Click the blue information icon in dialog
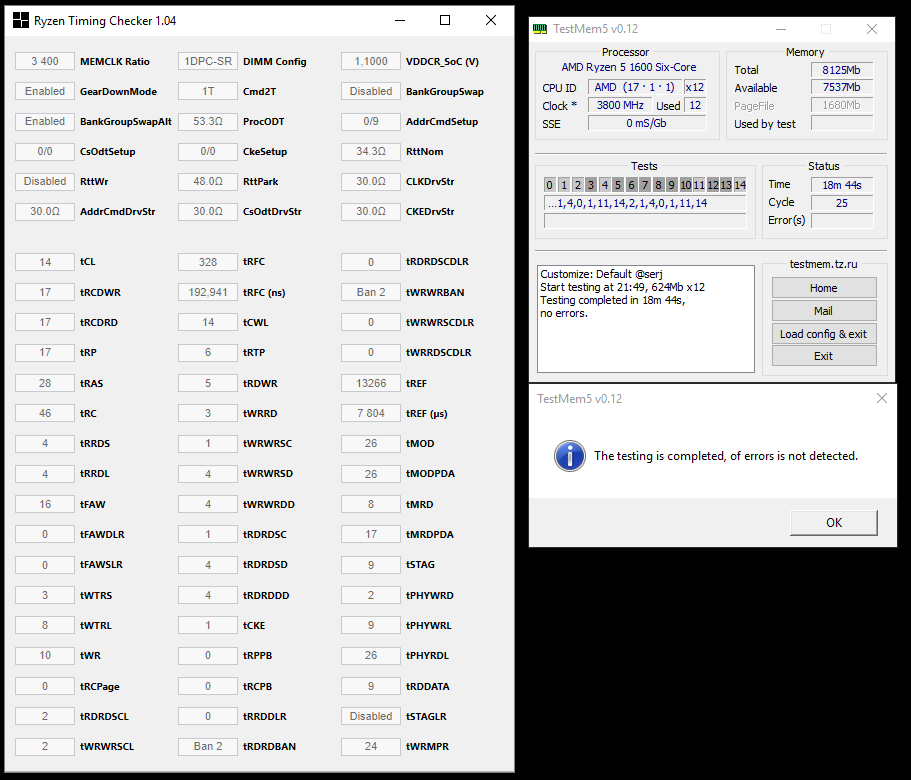The image size is (911, 780). [x=569, y=456]
